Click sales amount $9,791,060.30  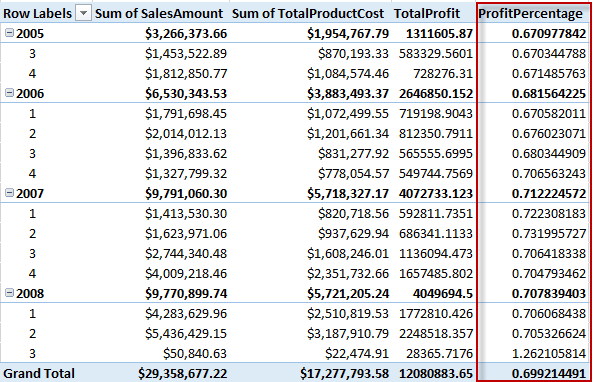tap(186, 194)
